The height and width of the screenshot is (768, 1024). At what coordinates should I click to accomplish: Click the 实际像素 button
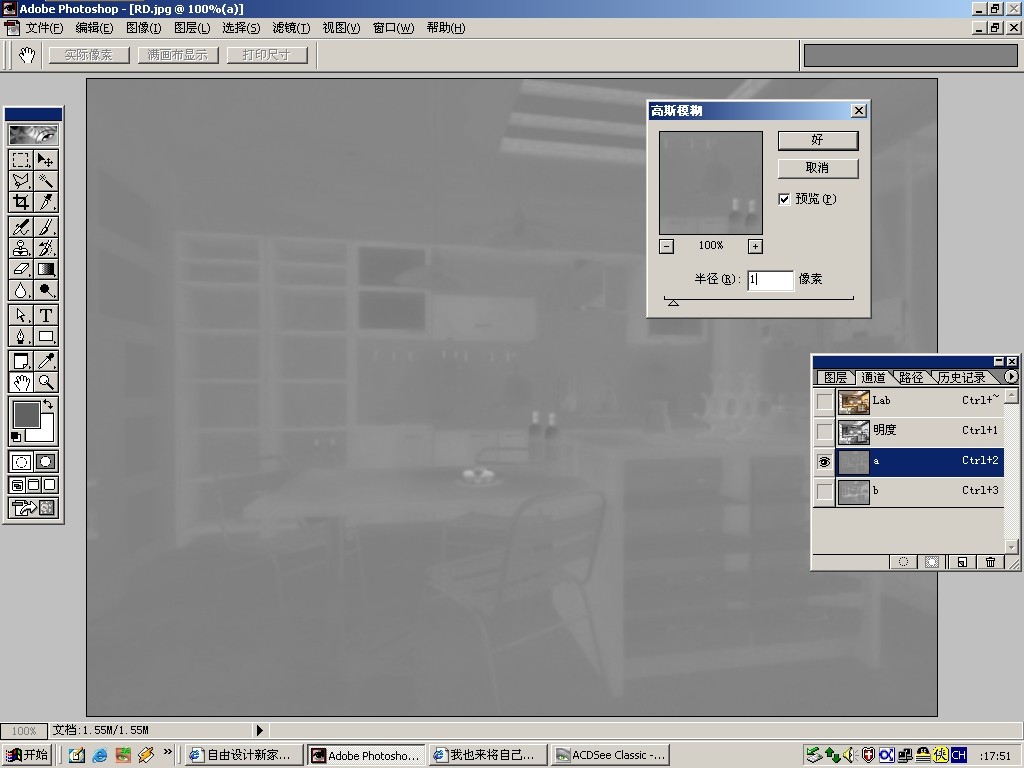coord(89,55)
